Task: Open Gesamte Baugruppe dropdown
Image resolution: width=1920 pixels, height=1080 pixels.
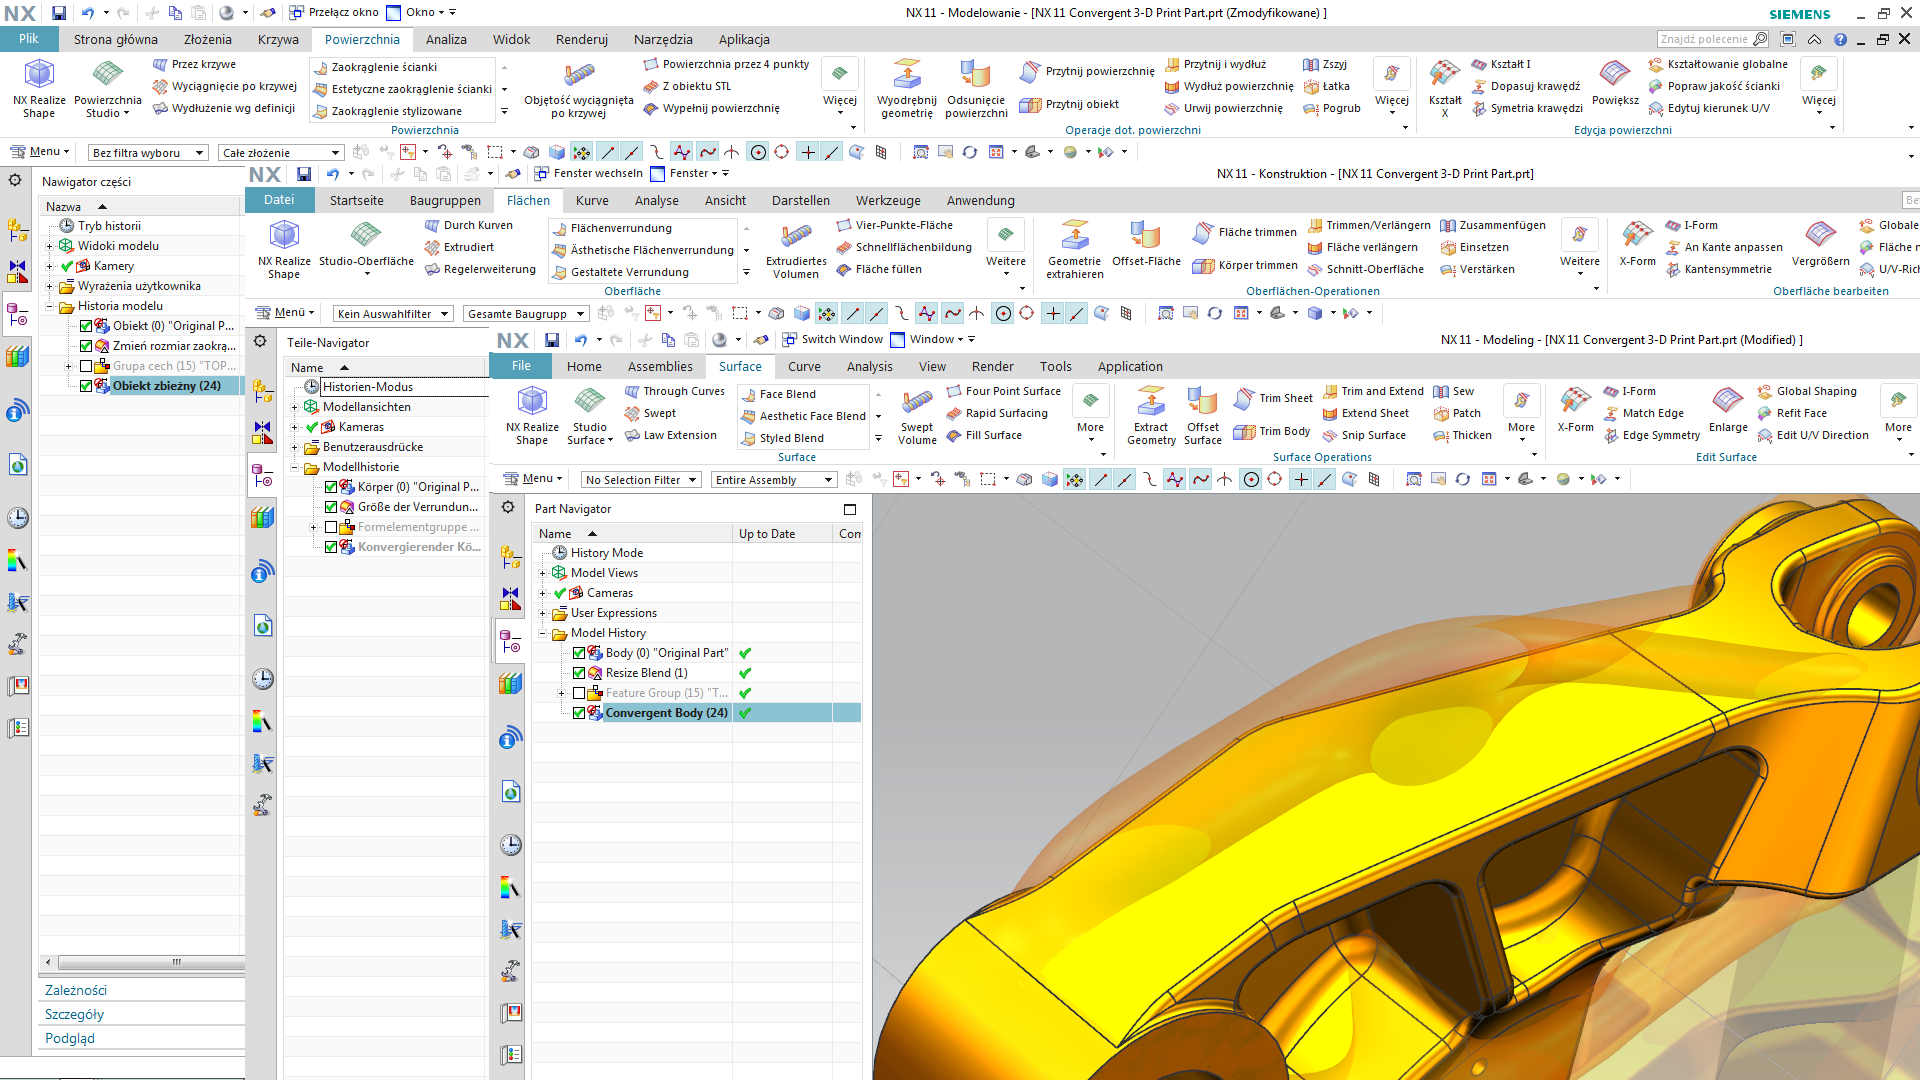Action: [525, 314]
